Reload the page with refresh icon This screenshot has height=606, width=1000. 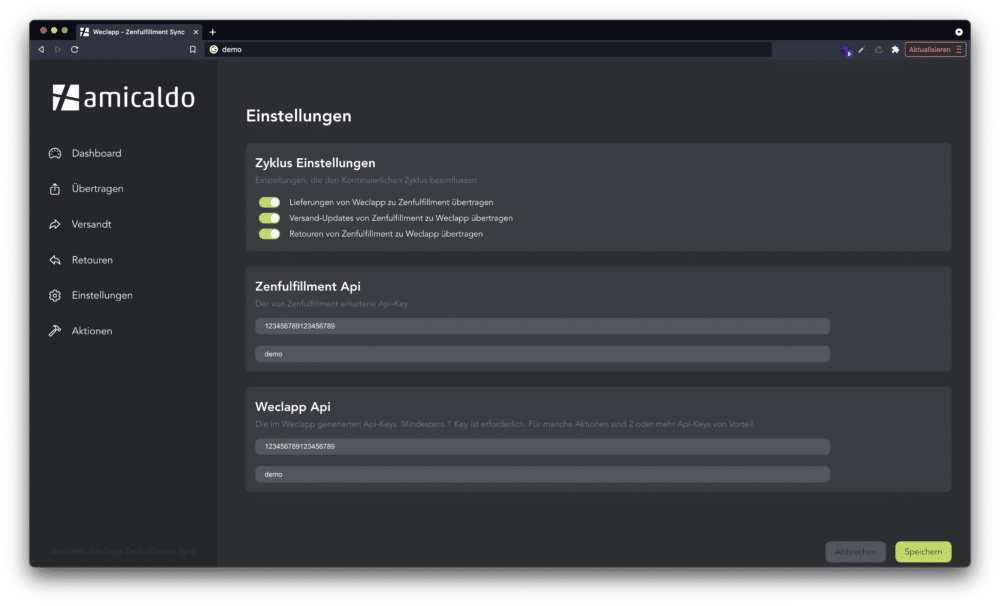pos(75,49)
